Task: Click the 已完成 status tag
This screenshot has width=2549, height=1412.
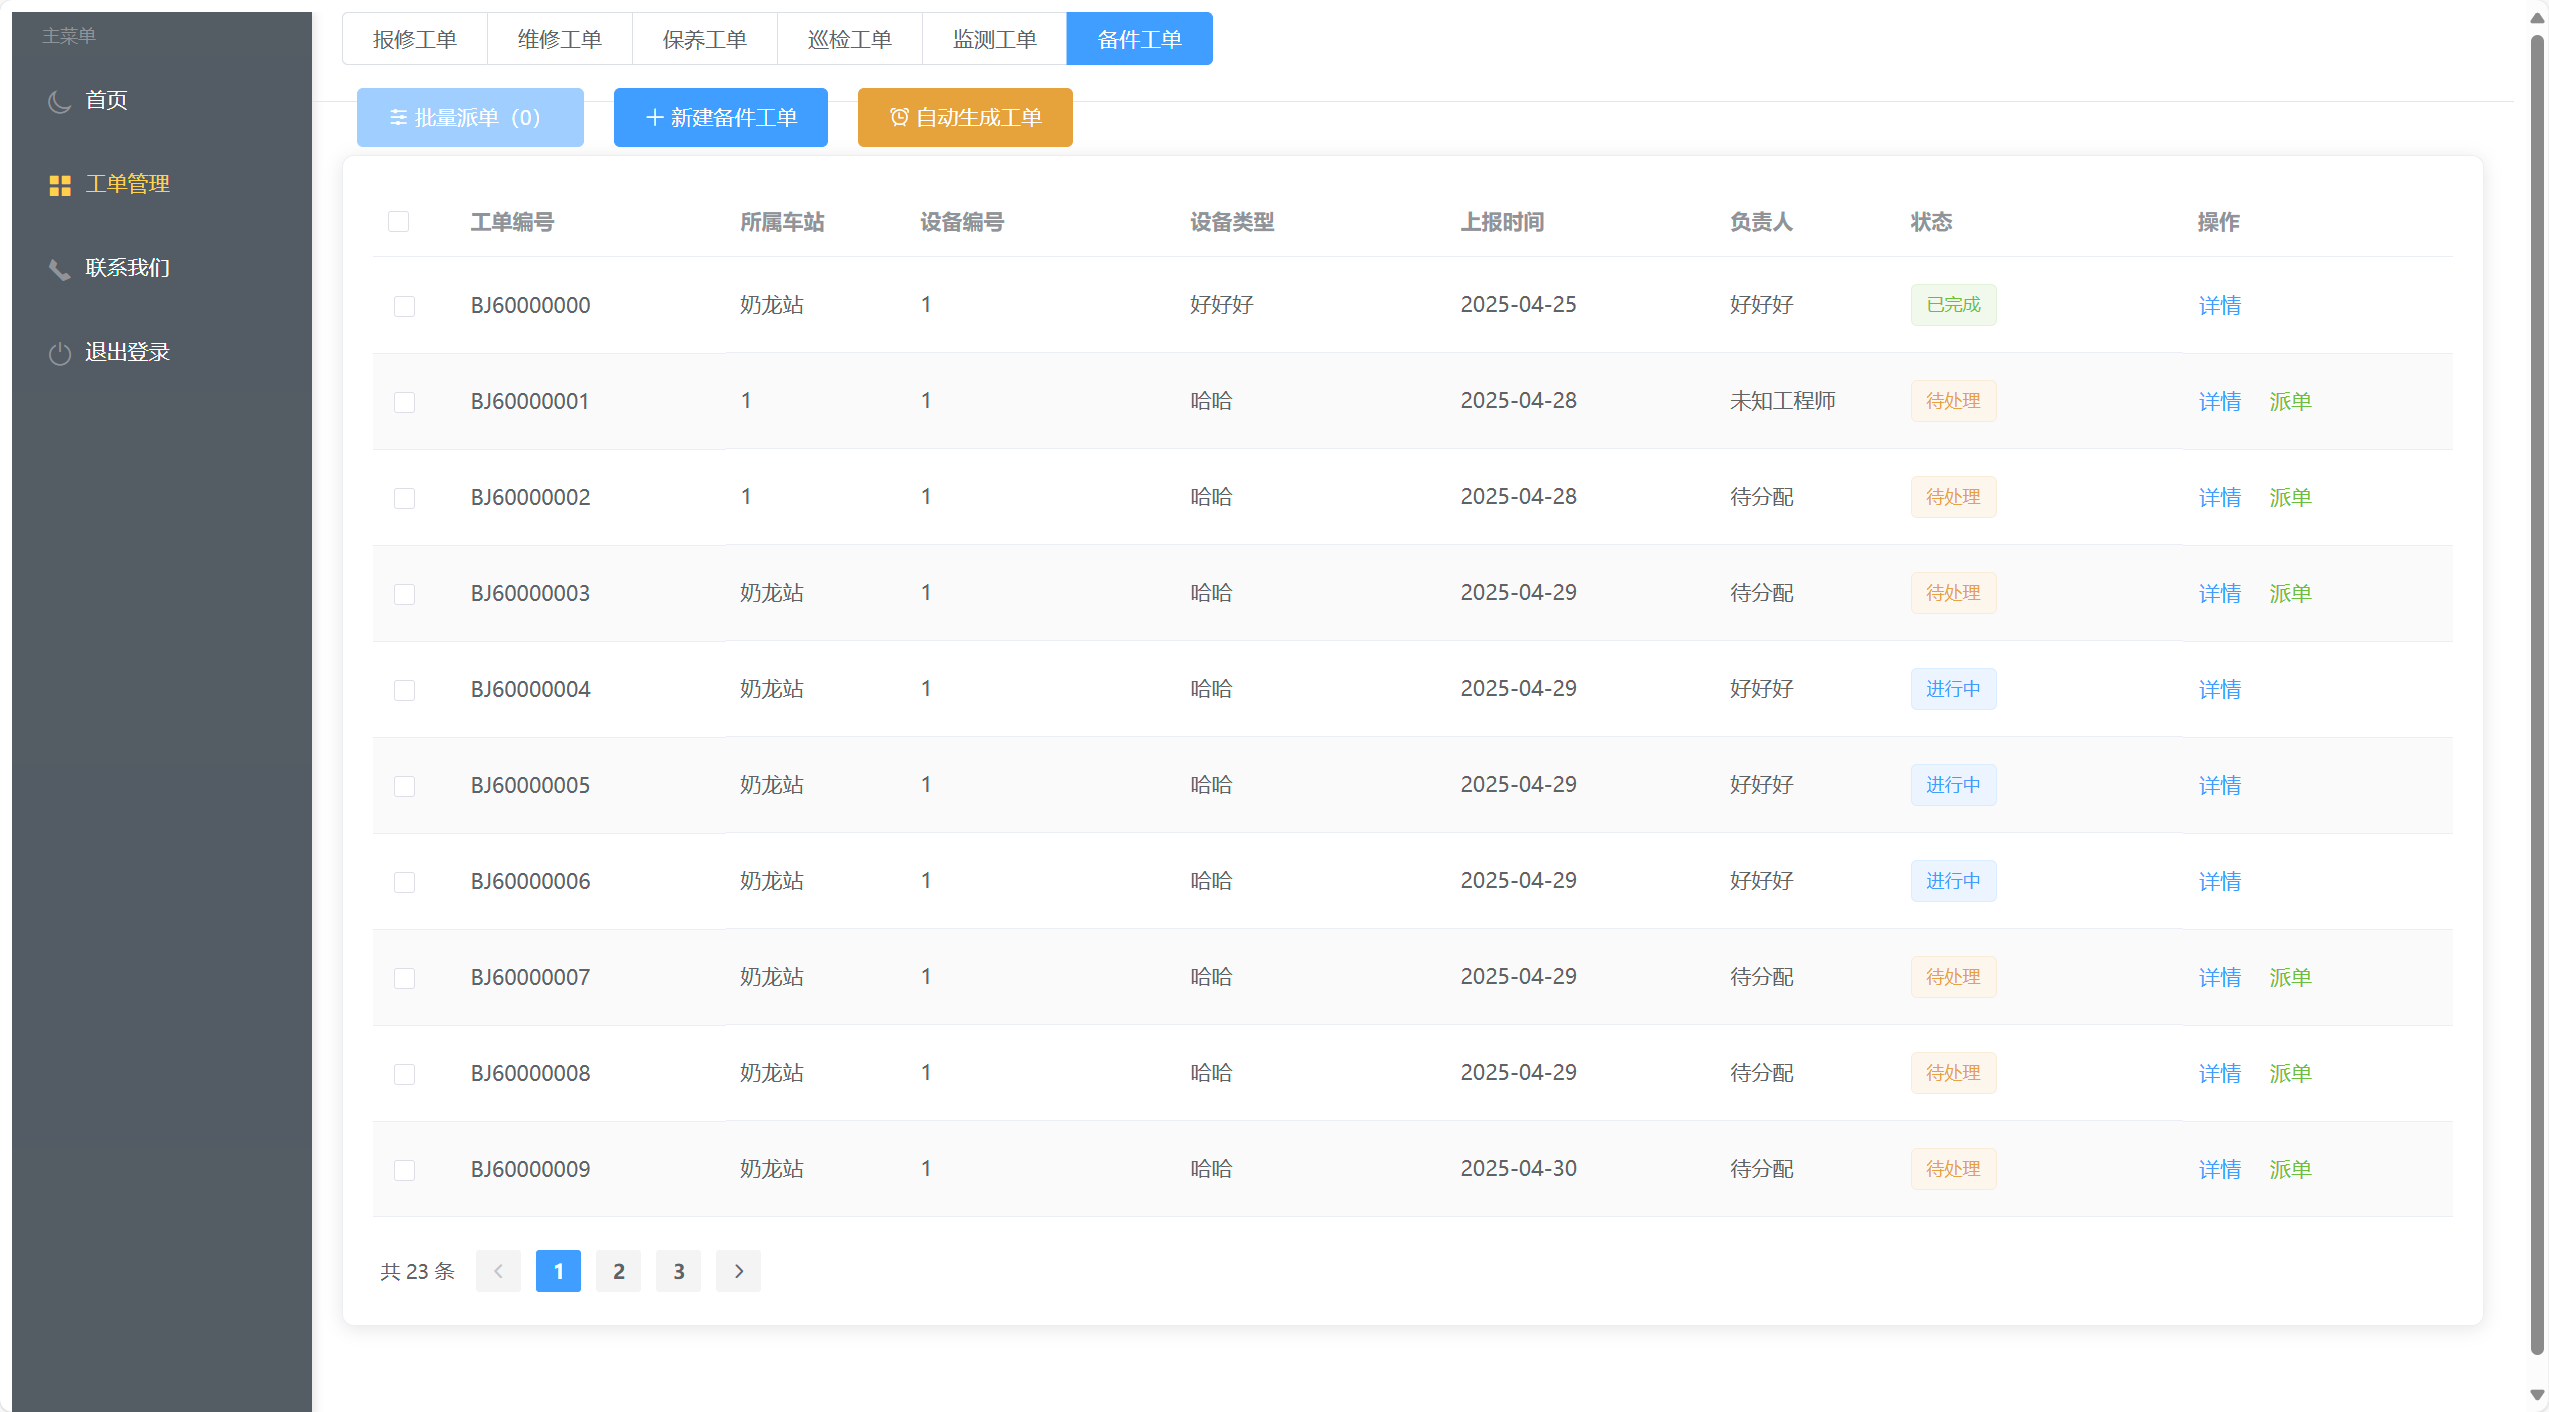Action: point(1952,305)
